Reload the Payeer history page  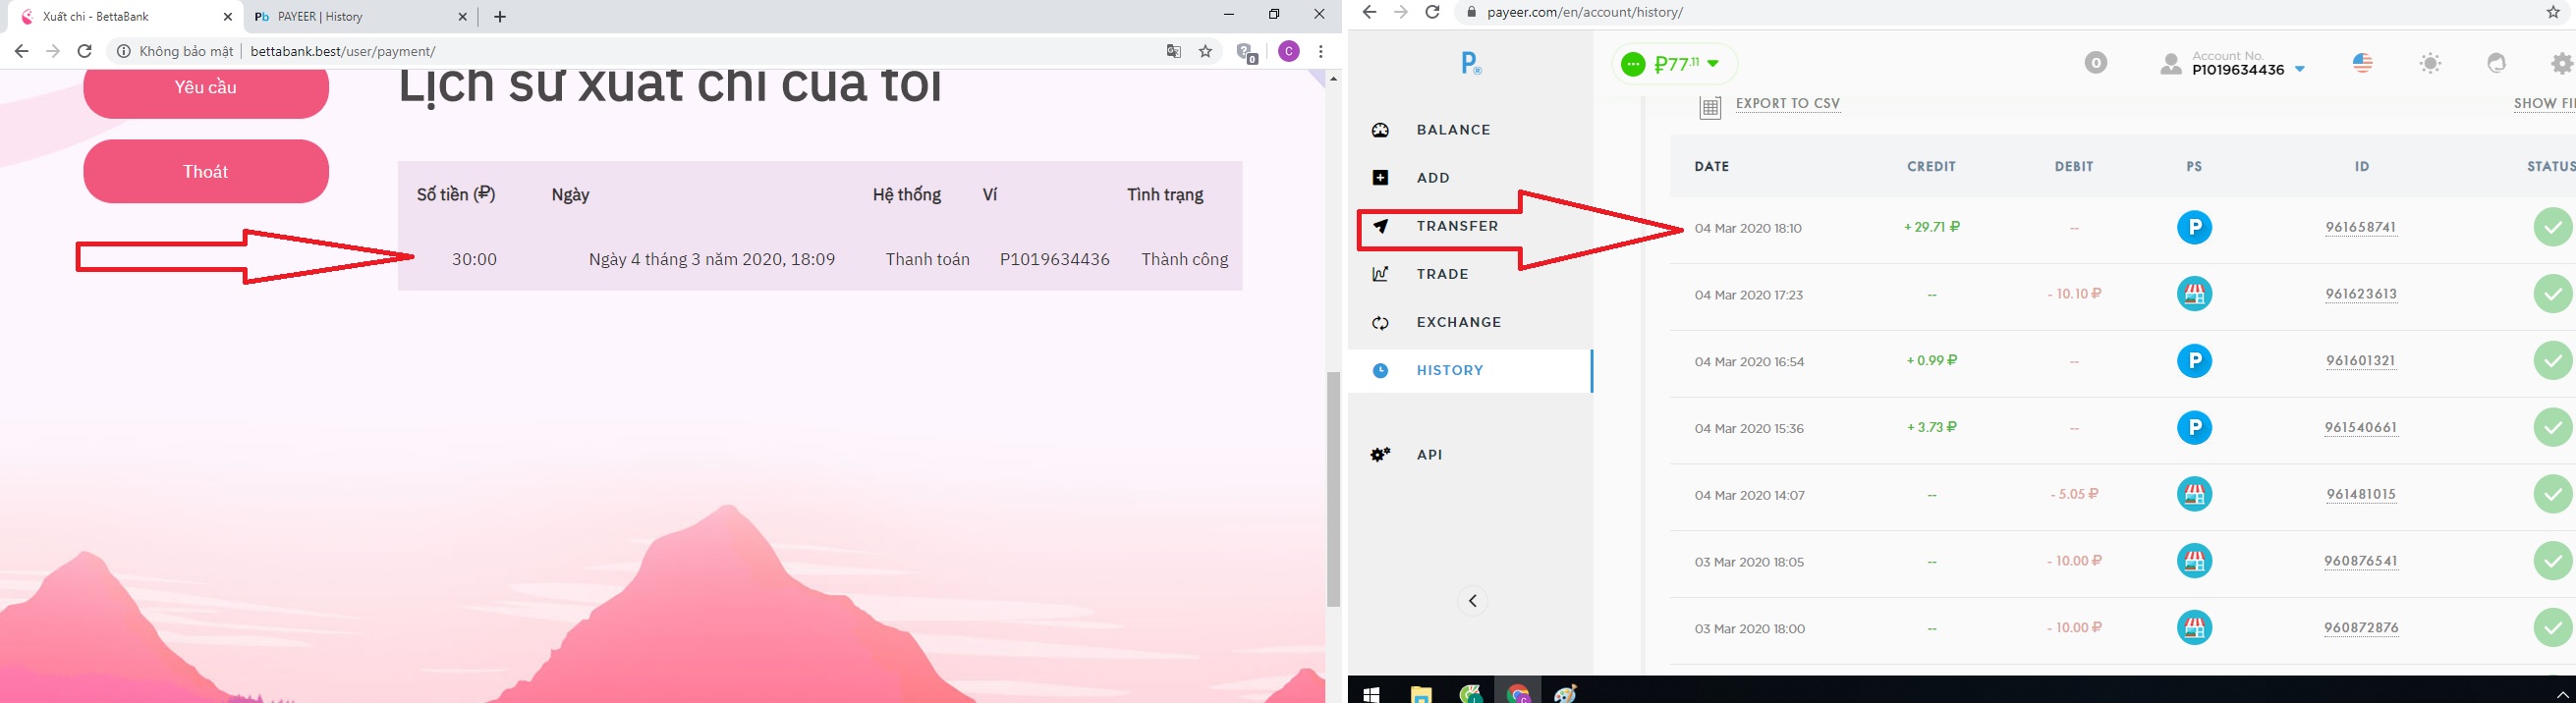[1433, 12]
